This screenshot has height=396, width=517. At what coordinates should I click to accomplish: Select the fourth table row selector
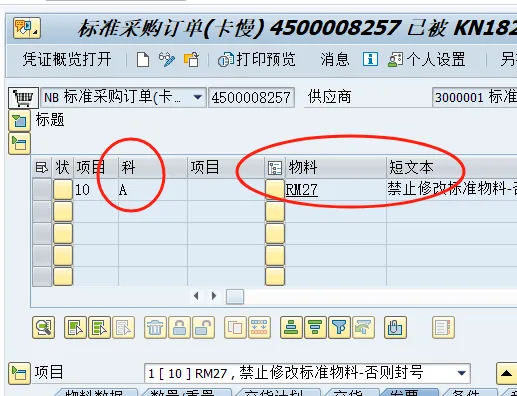pos(42,255)
